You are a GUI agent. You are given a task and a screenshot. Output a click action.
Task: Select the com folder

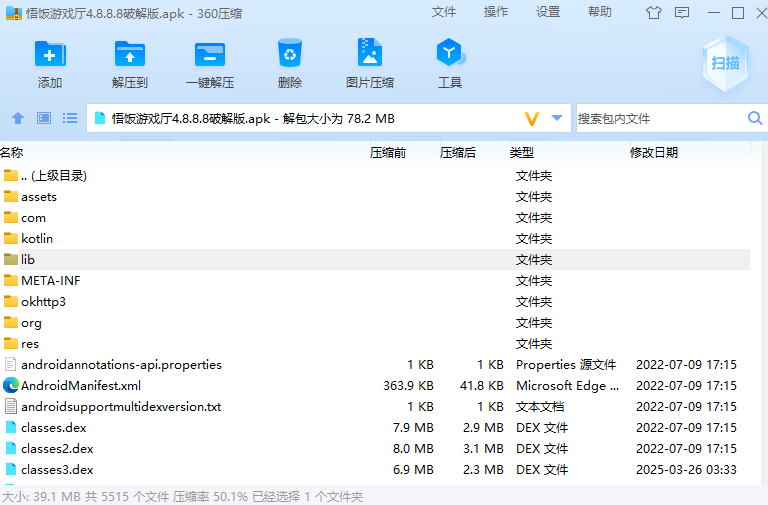375,217
